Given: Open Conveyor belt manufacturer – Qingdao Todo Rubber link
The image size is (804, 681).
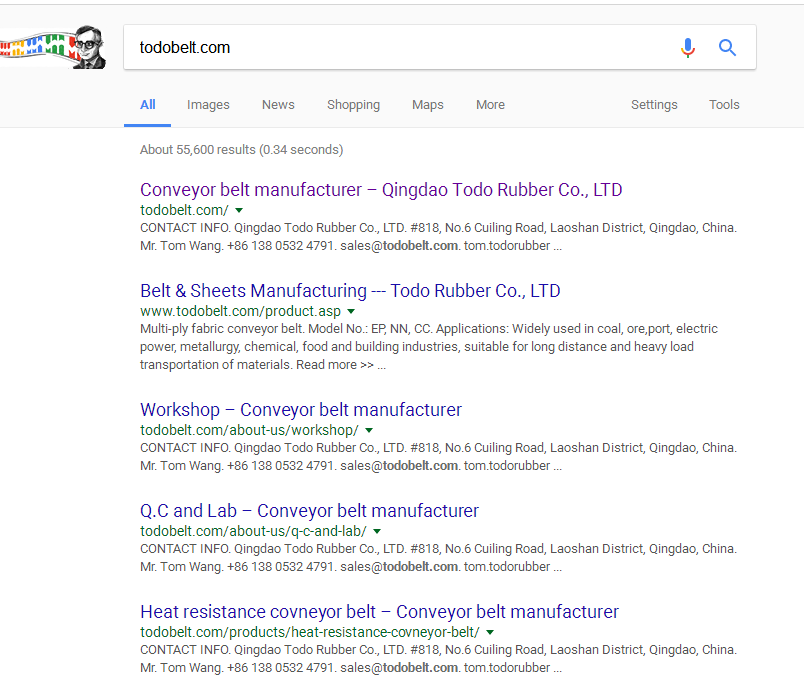Looking at the screenshot, I should coord(381,190).
